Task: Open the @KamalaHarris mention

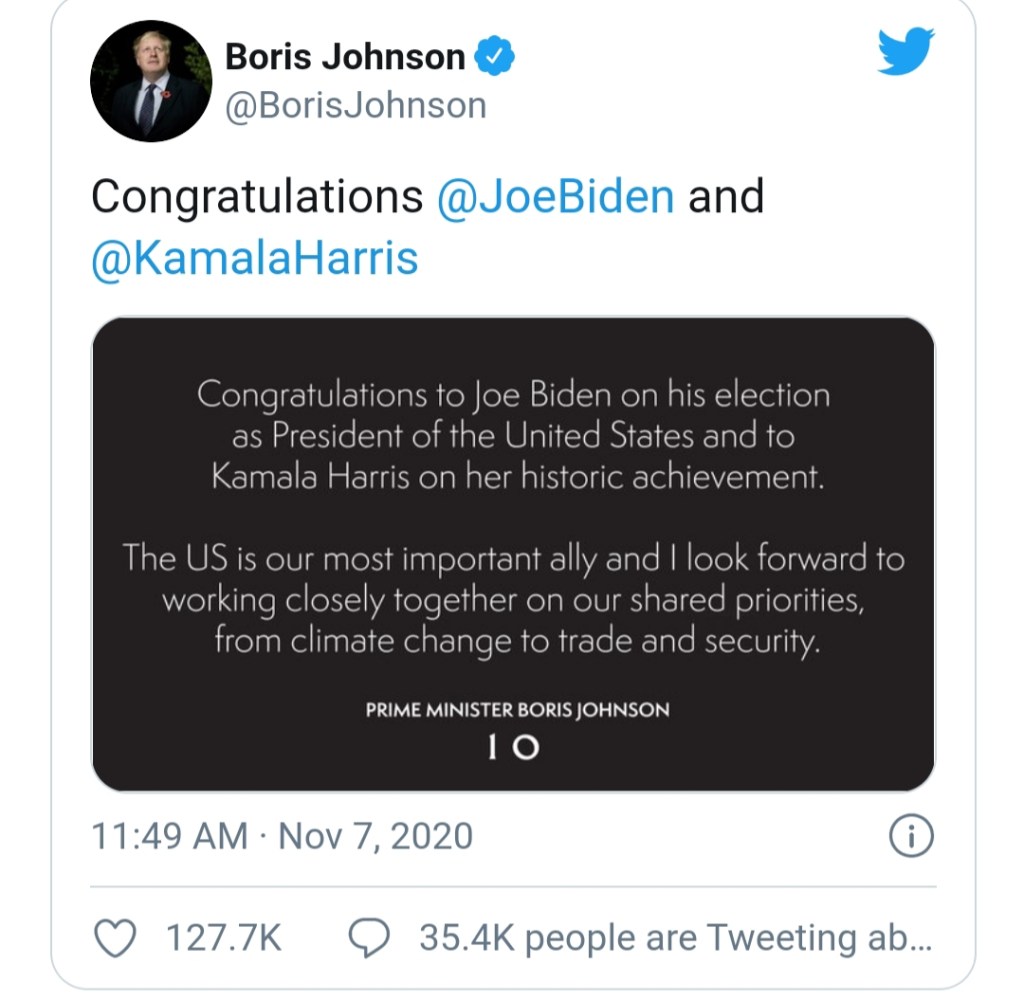Action: coord(255,257)
